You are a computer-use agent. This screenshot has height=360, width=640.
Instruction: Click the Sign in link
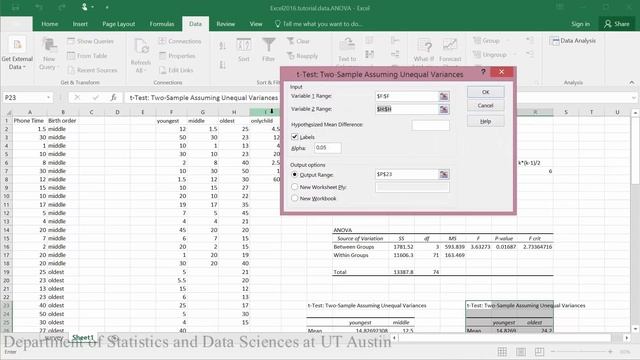click(580, 24)
